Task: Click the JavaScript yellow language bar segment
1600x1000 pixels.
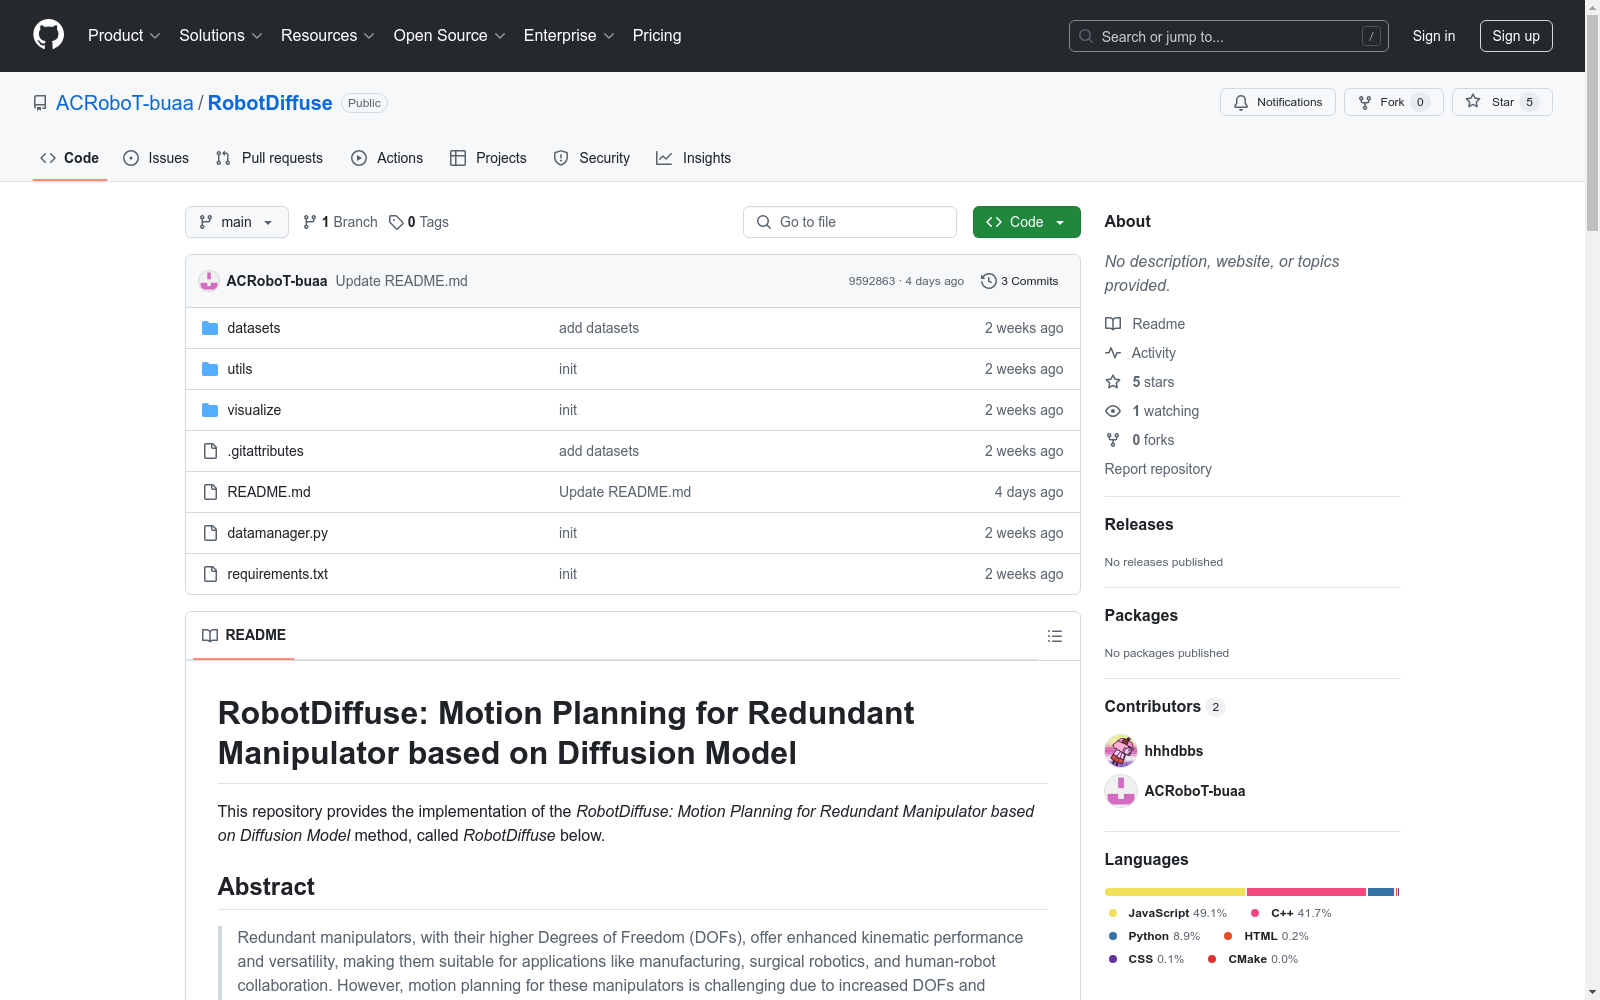Action: 1175,892
